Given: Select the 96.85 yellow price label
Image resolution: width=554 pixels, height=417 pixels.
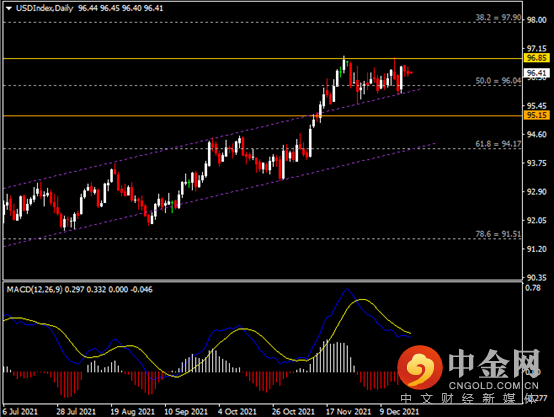Looking at the screenshot, I should tap(536, 58).
